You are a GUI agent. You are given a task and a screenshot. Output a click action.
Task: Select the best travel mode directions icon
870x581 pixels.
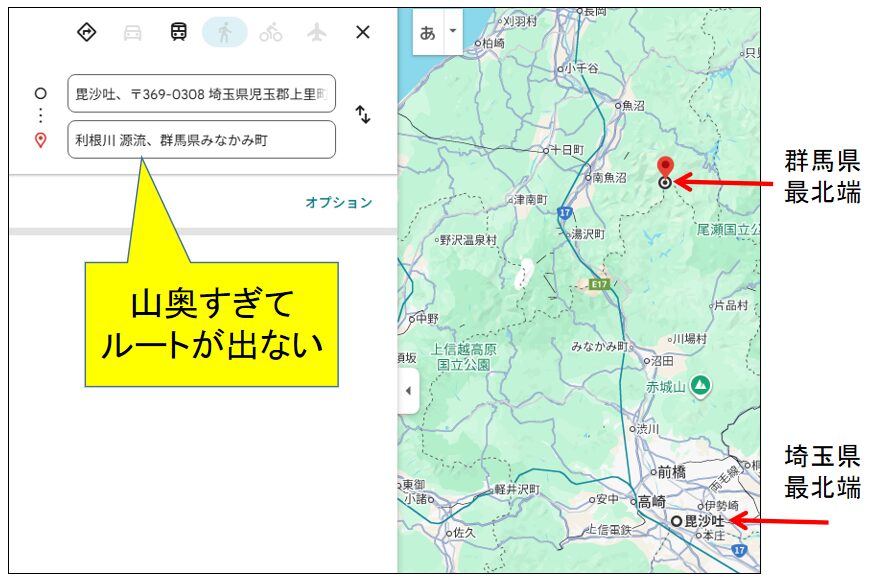click(x=86, y=32)
